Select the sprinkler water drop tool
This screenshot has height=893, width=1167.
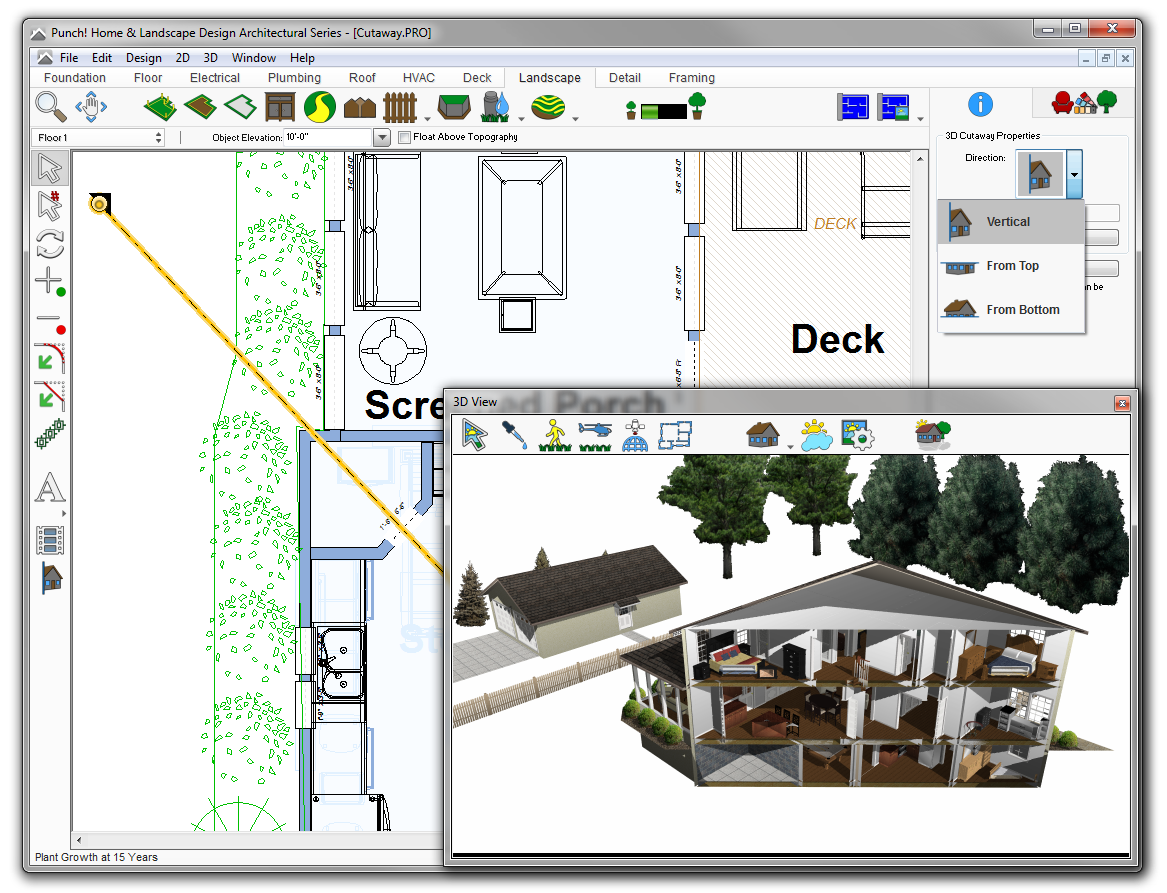tap(496, 106)
